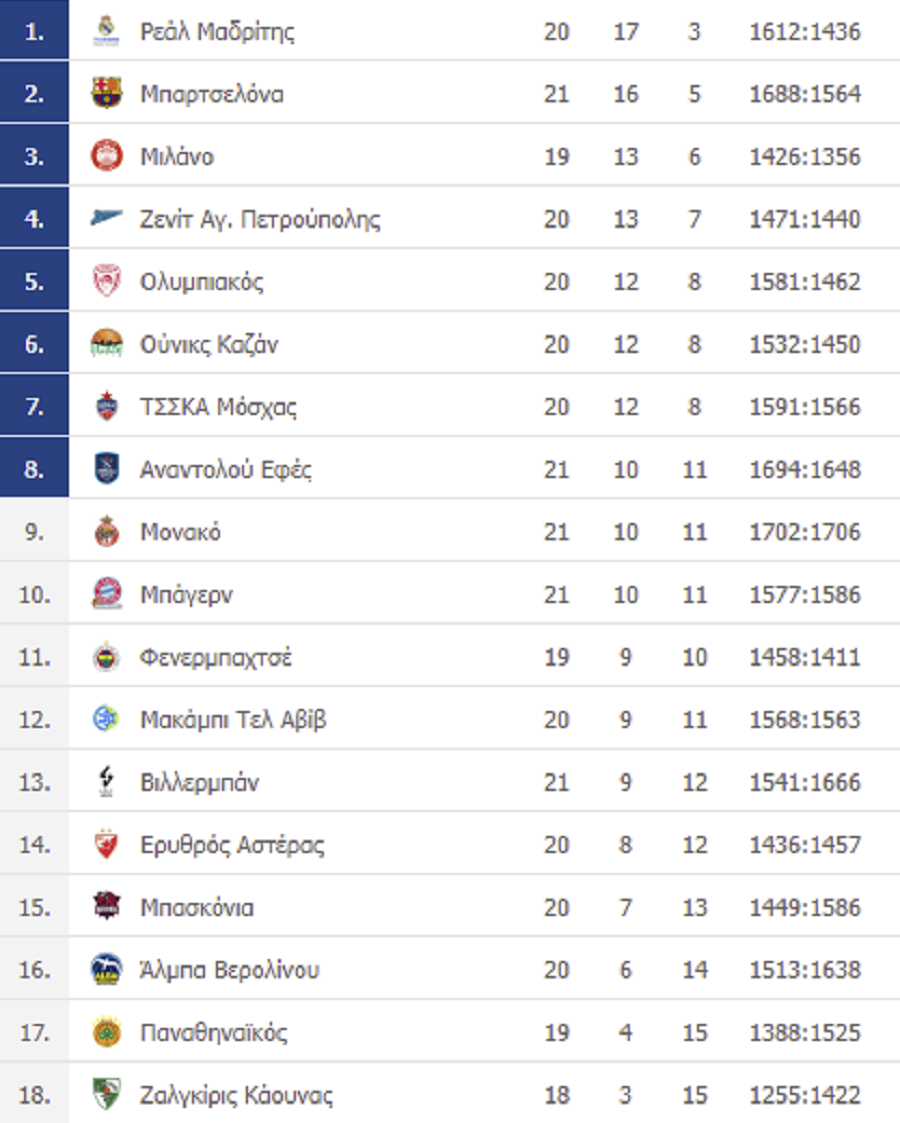Click the Zenit arrow logo

coord(107,217)
